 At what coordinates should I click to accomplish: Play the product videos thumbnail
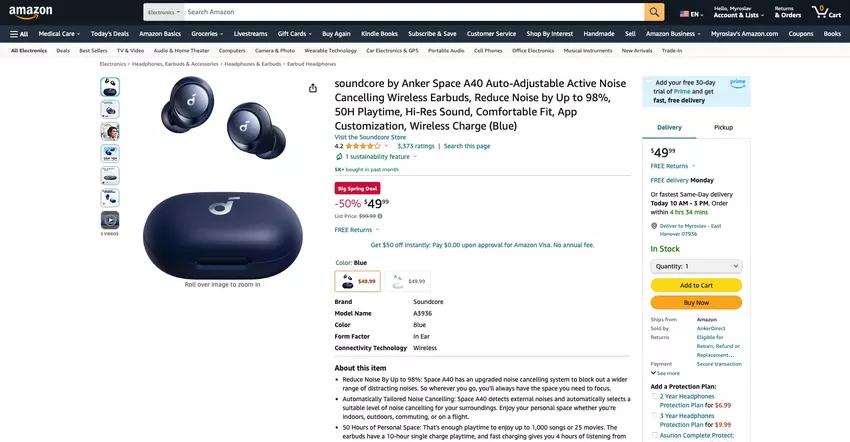point(110,220)
